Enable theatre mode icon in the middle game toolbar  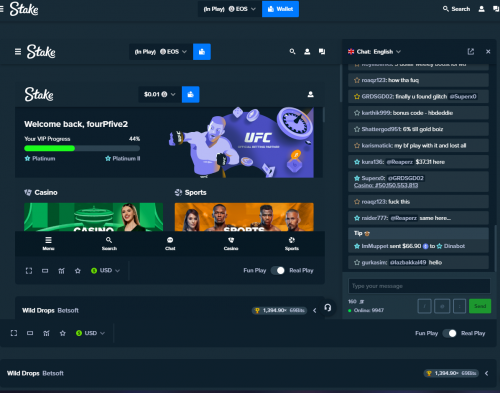pyautogui.click(x=45, y=271)
